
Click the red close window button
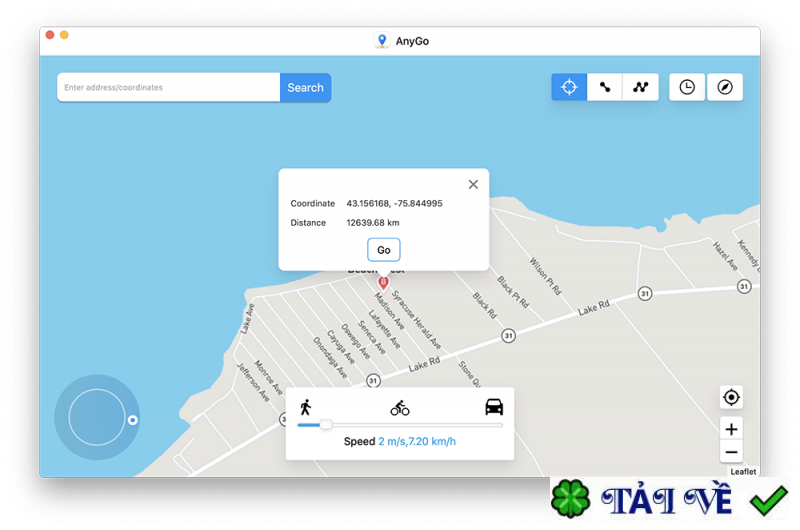(50, 35)
